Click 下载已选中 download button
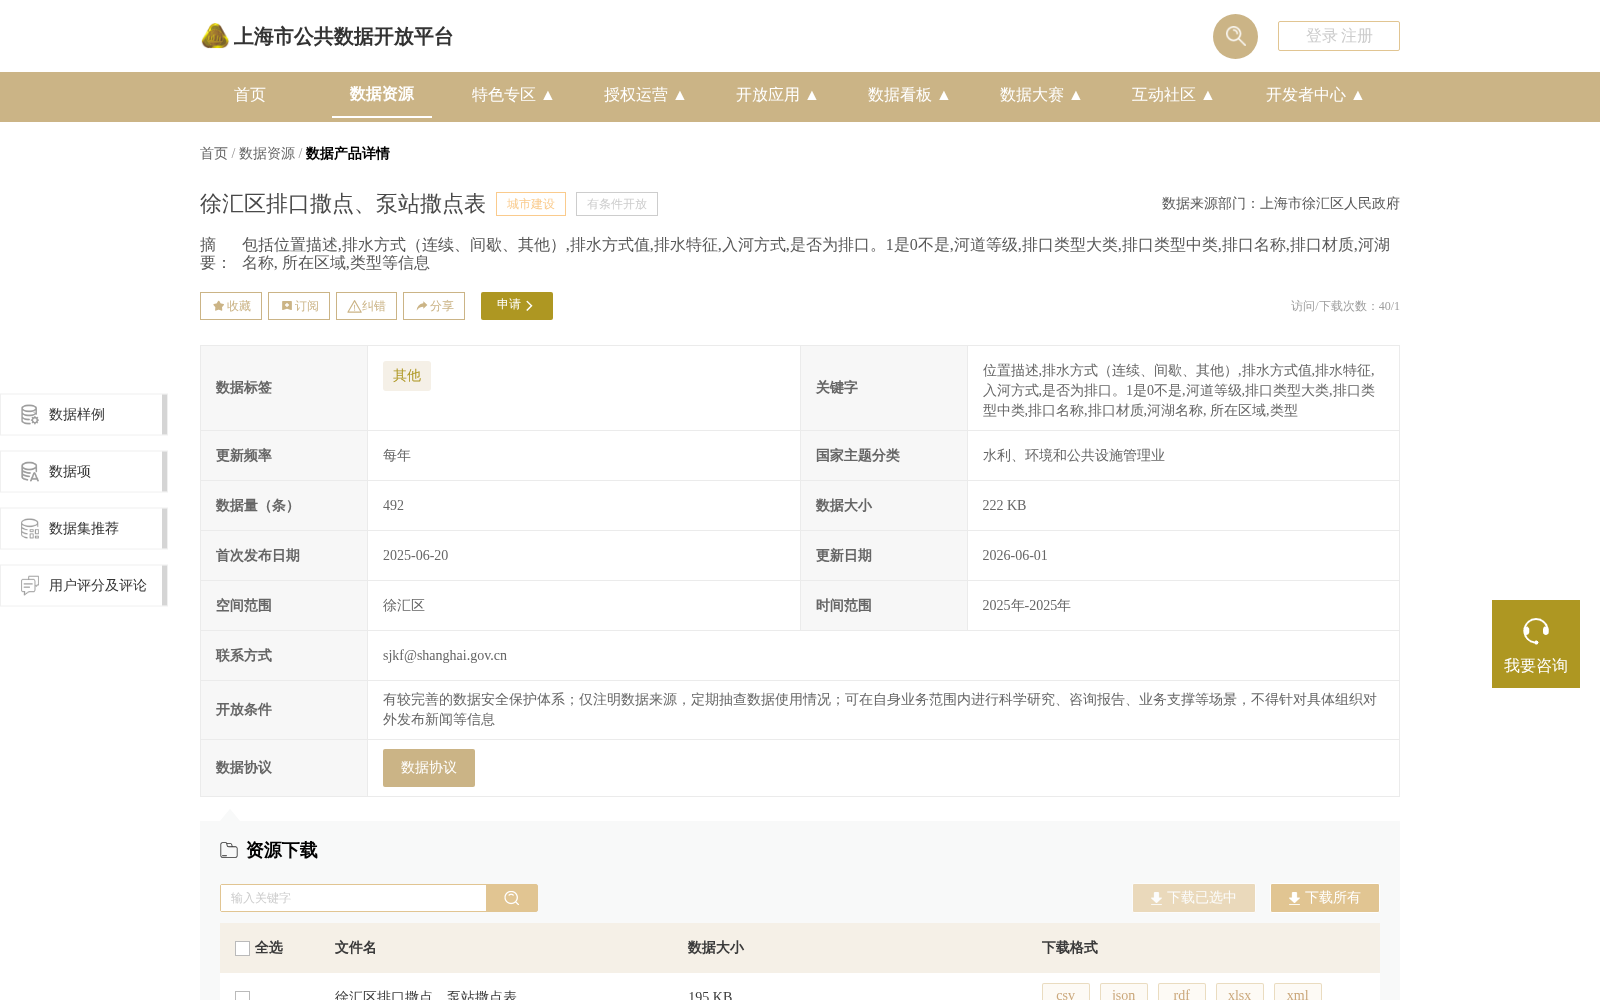The height and width of the screenshot is (1000, 1600). pos(1194,898)
